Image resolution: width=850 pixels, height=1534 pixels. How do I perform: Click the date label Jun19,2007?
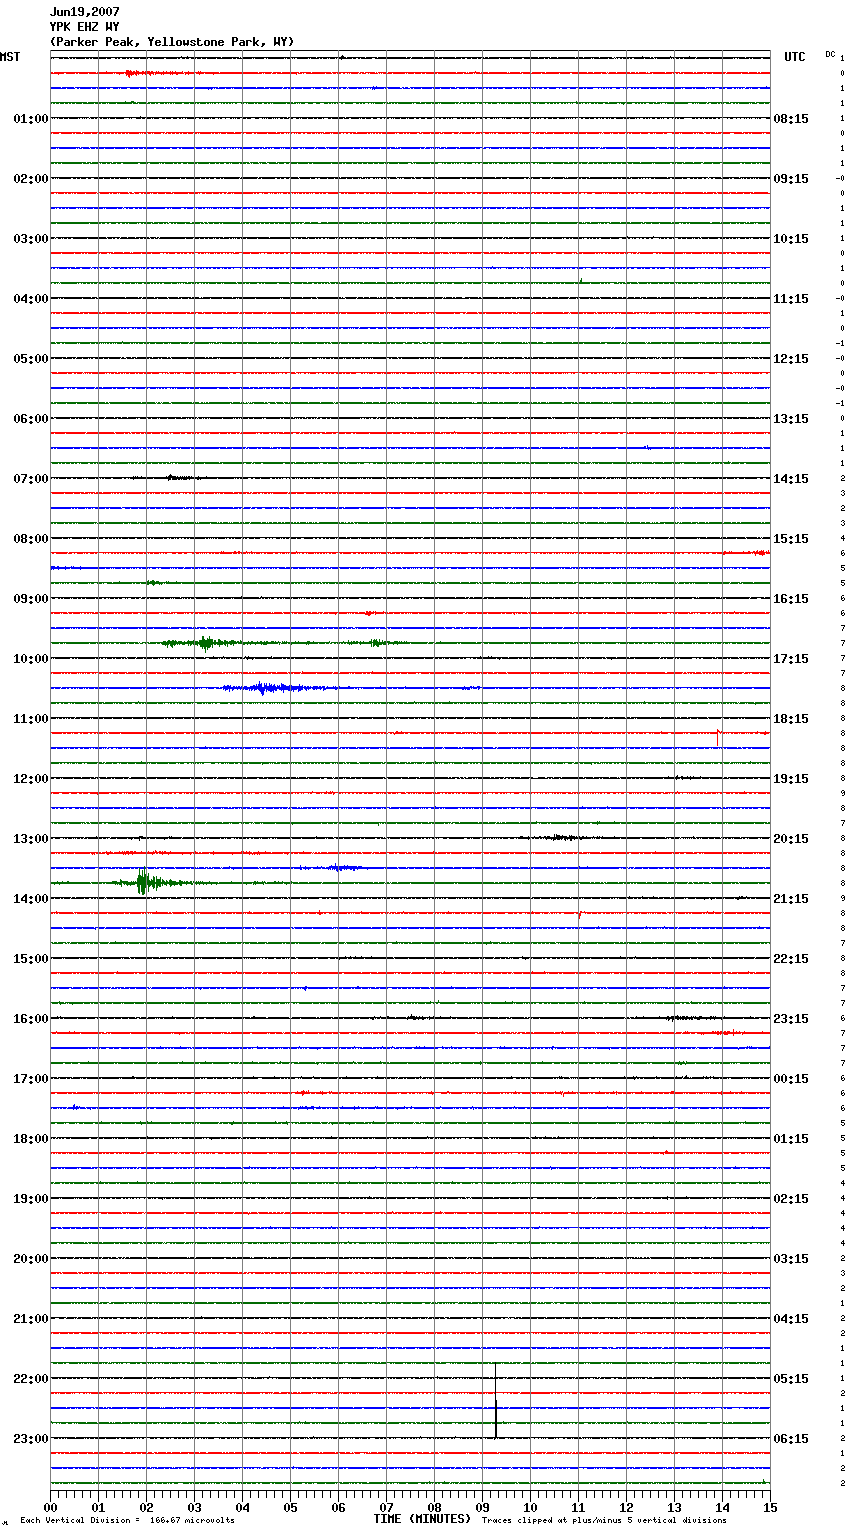(x=84, y=12)
